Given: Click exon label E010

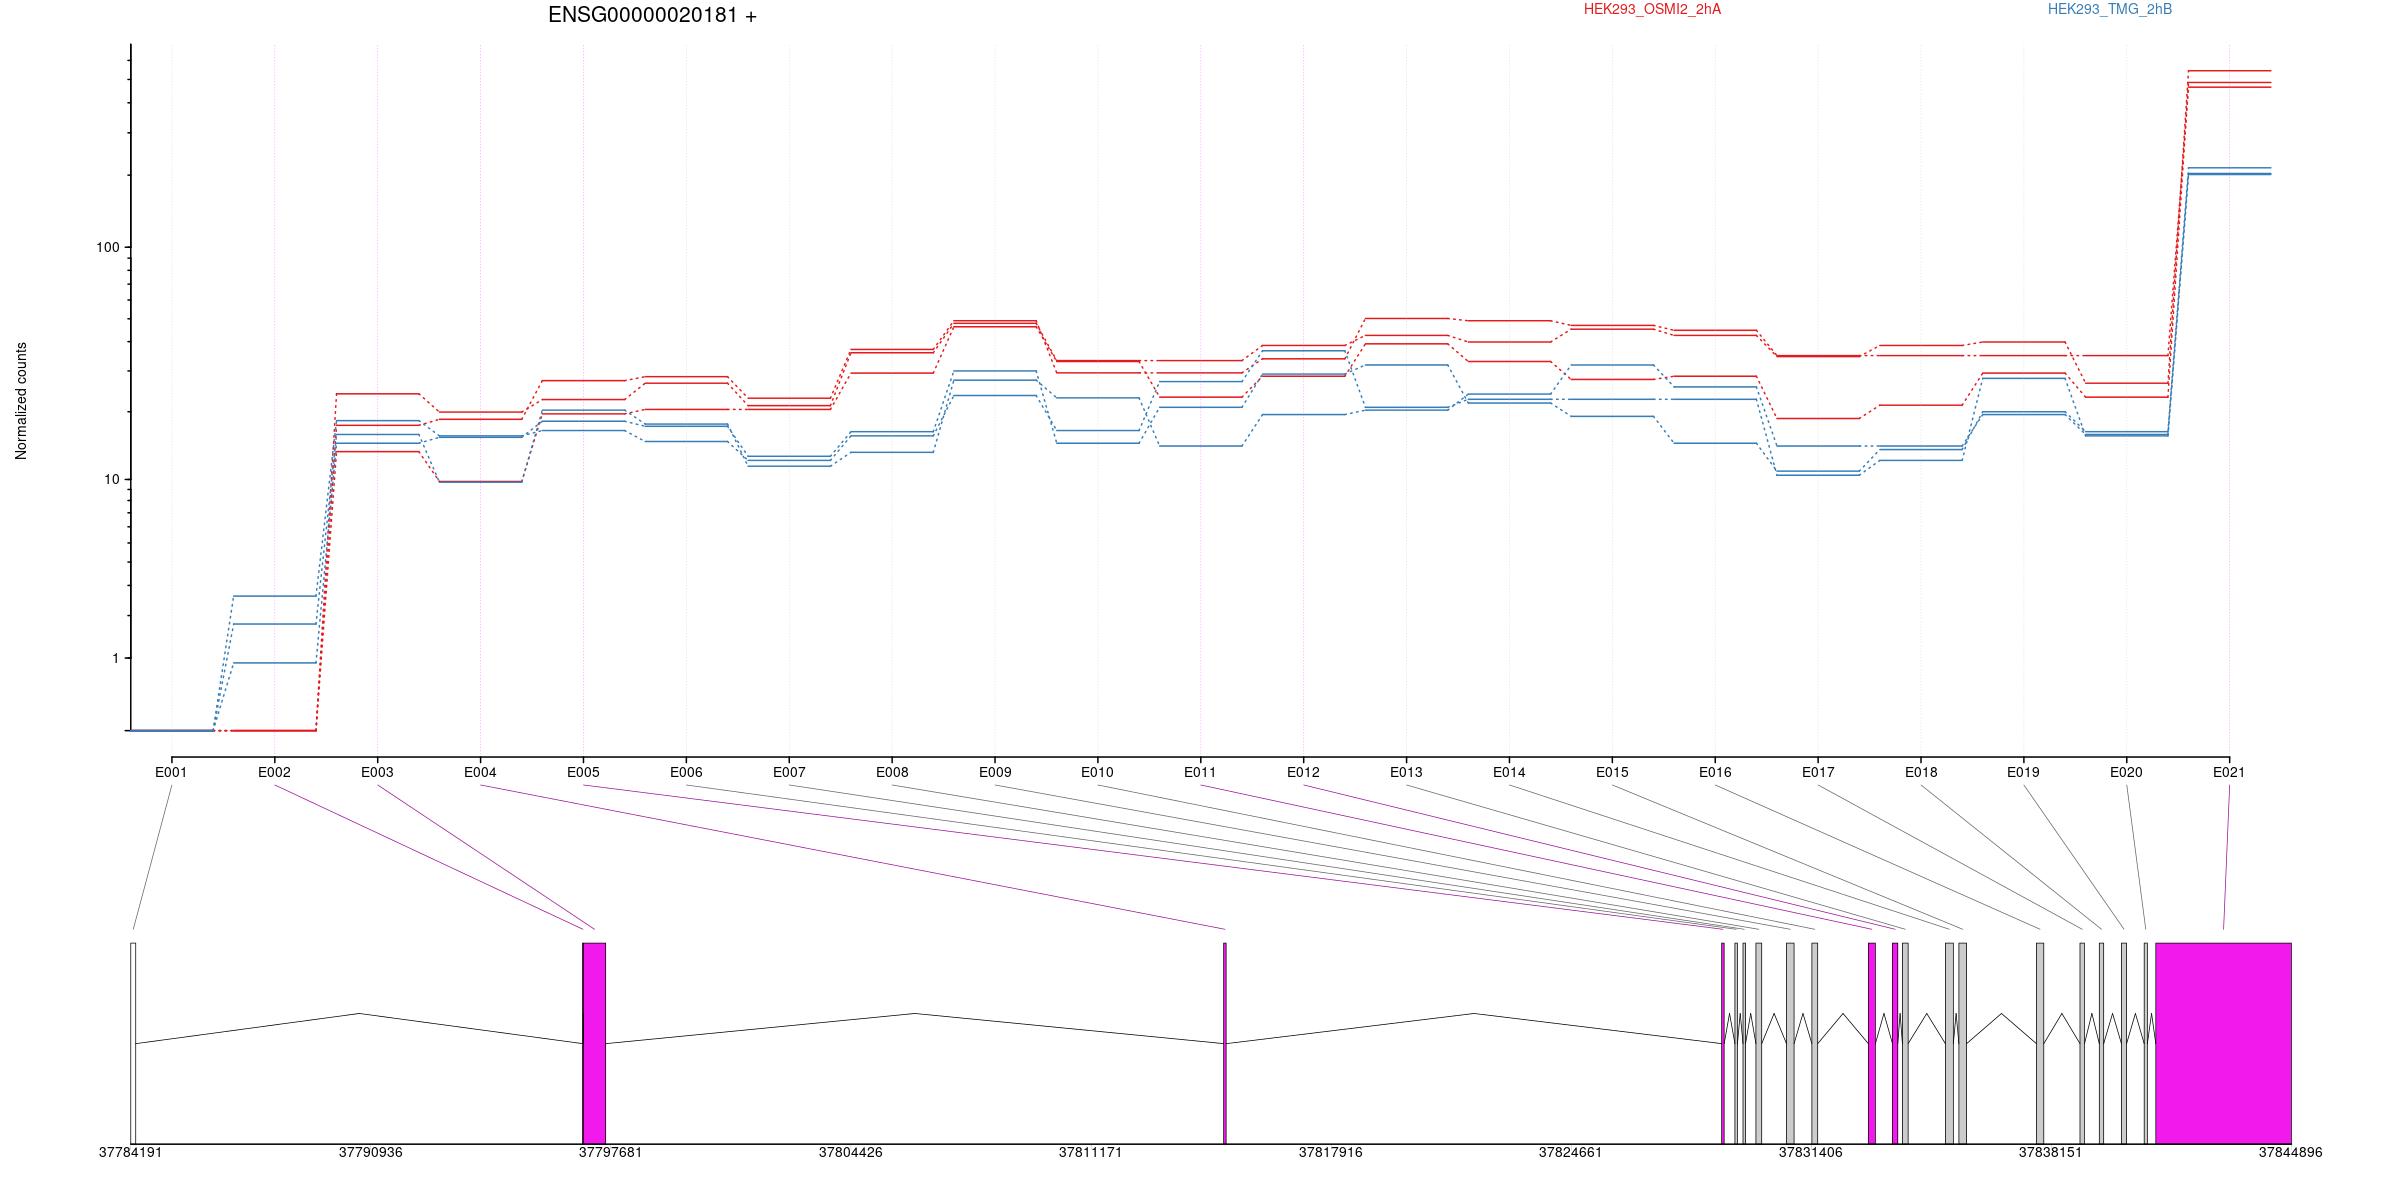Looking at the screenshot, I should (x=1097, y=772).
